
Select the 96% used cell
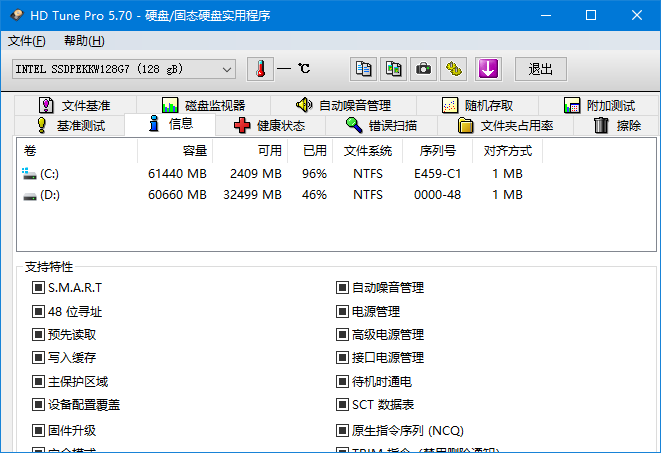[314, 174]
